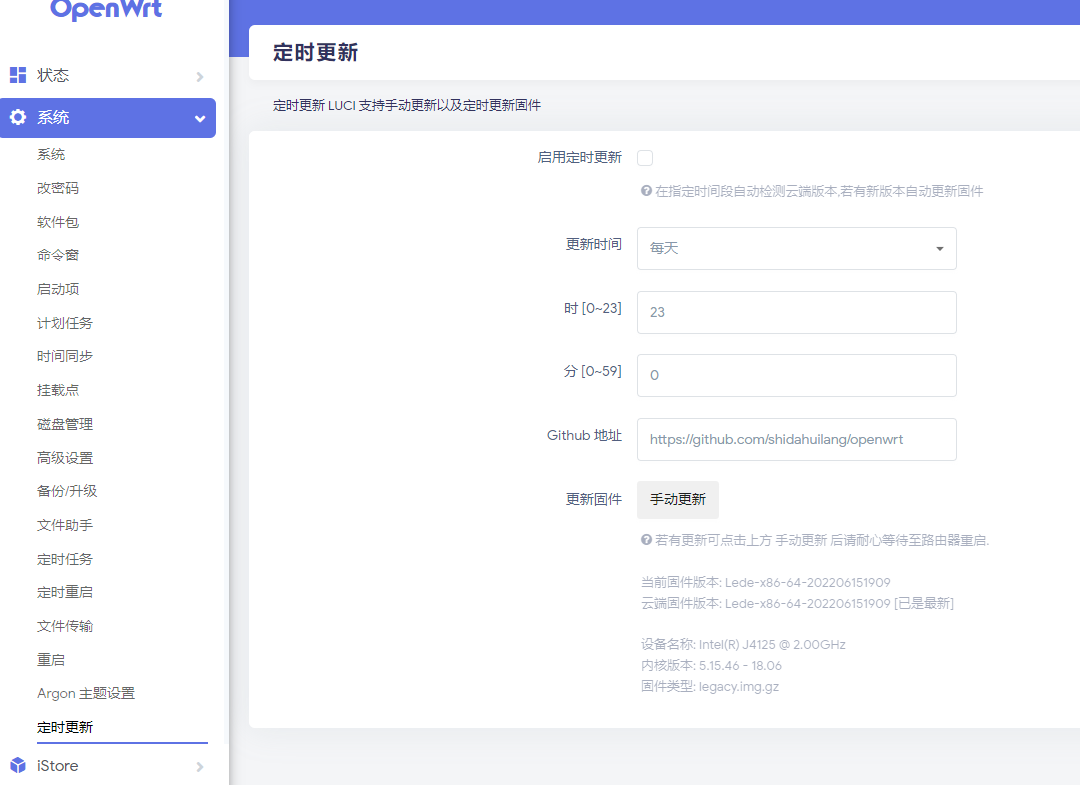The width and height of the screenshot is (1080, 785).
Task: Click the cube icon next to iStore
Action: 16,765
